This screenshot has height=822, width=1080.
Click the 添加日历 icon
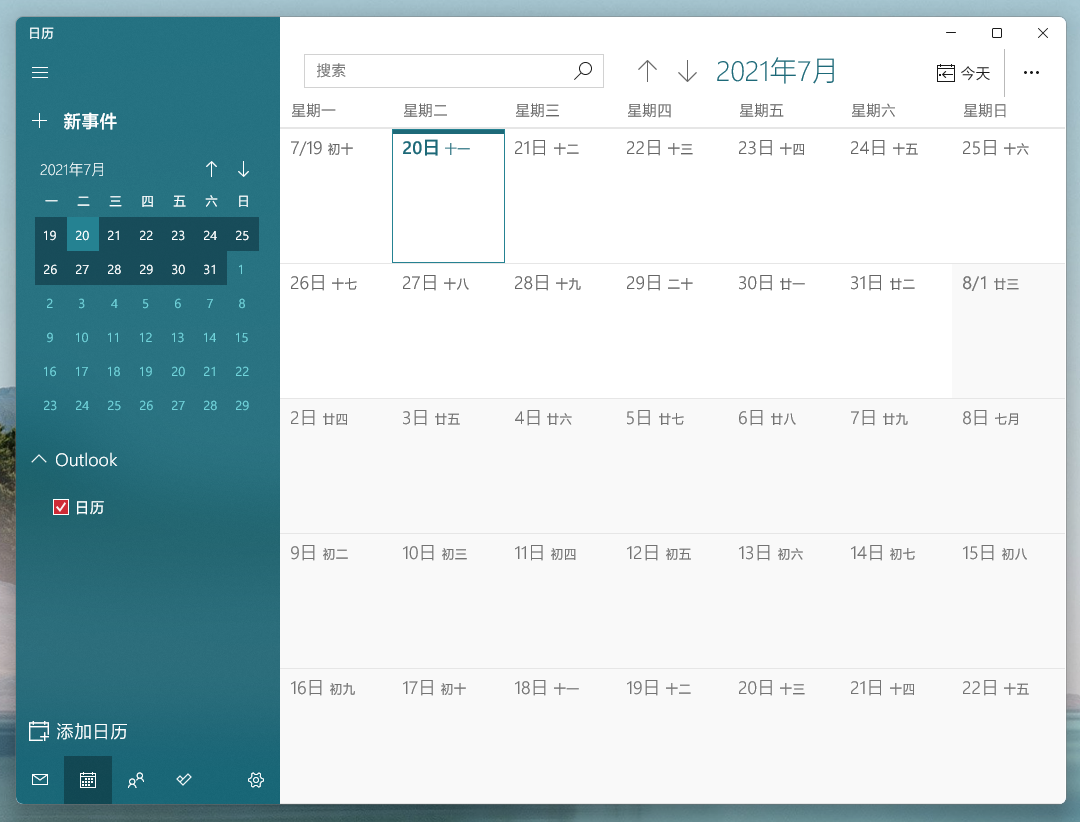coord(40,731)
